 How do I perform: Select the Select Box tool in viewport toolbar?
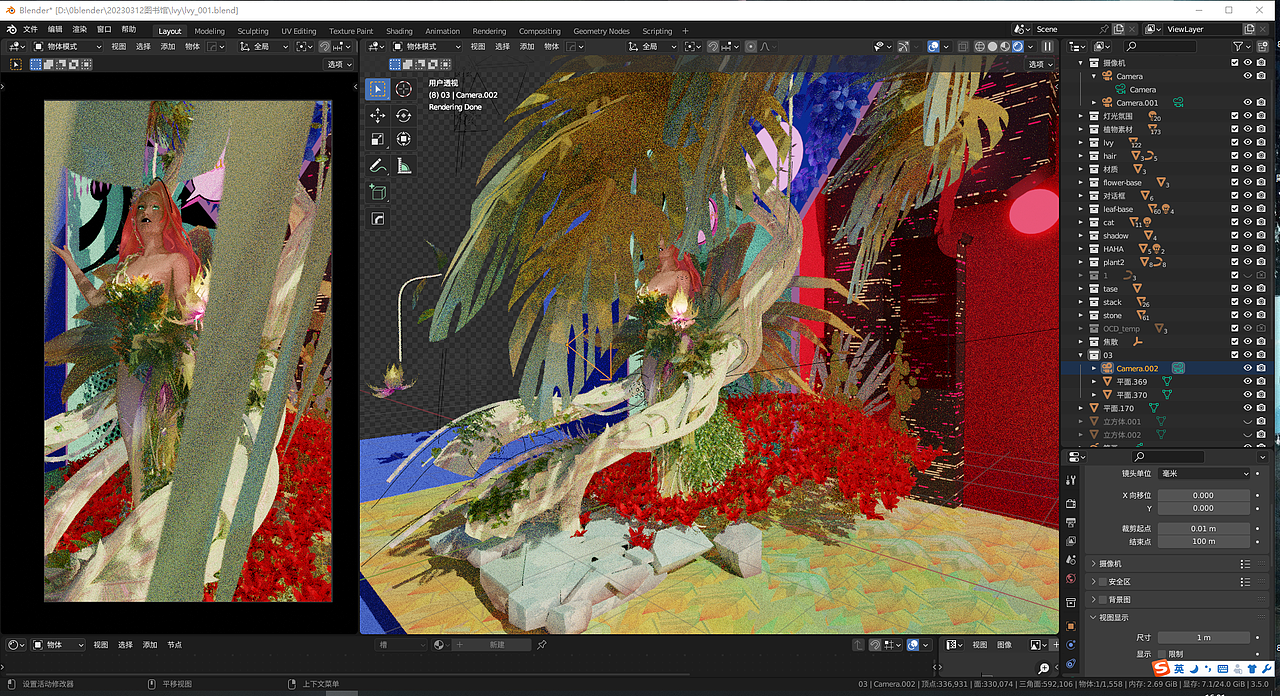point(377,89)
